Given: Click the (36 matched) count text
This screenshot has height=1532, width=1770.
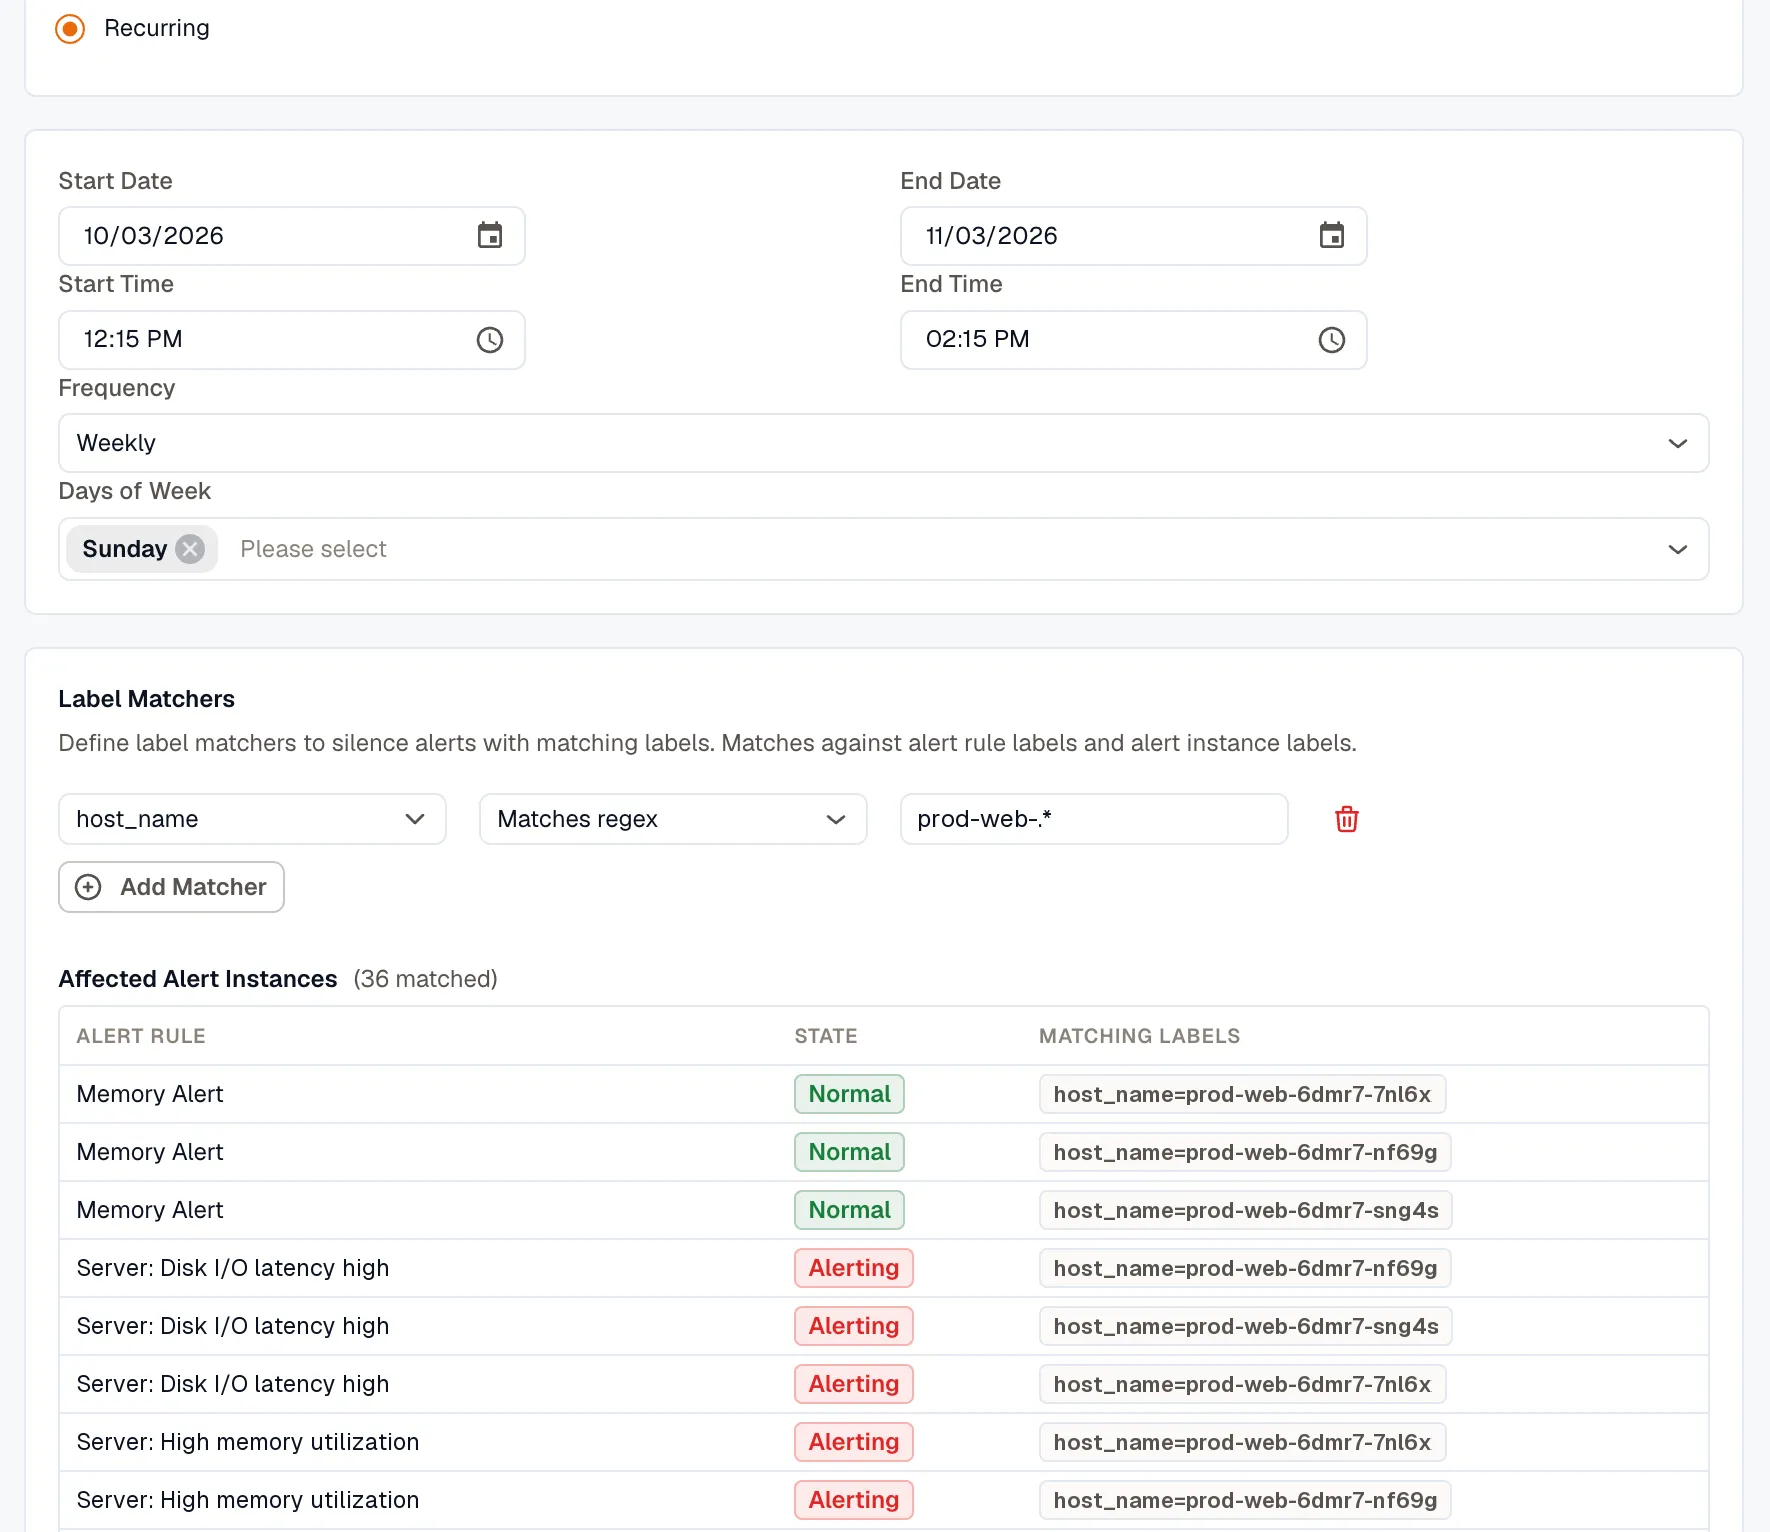Looking at the screenshot, I should [425, 979].
